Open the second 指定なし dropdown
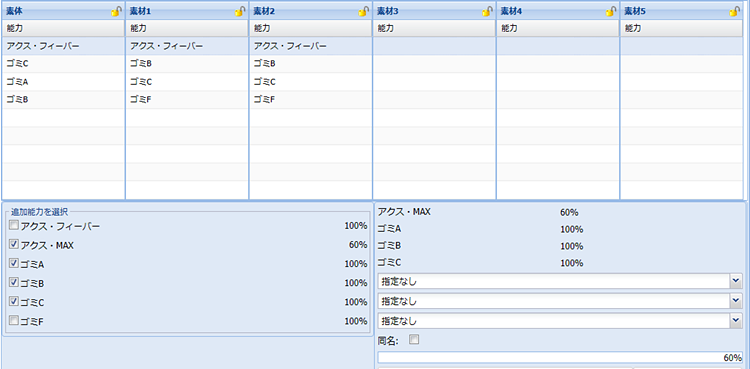 [x=736, y=301]
